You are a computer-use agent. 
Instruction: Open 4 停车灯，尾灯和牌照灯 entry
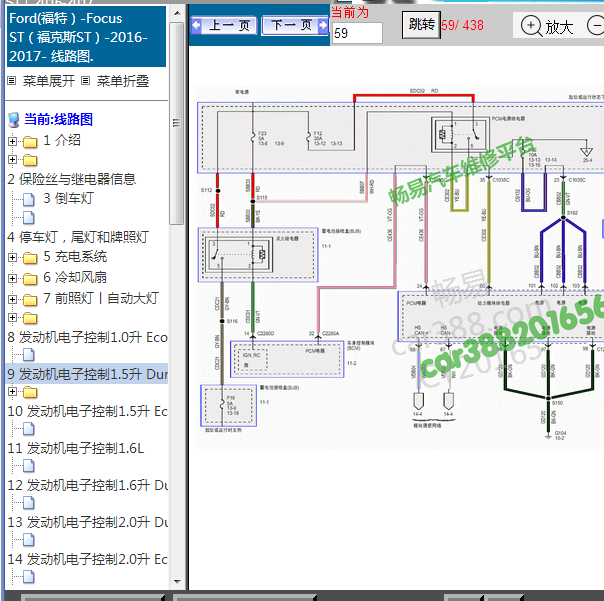[78, 237]
